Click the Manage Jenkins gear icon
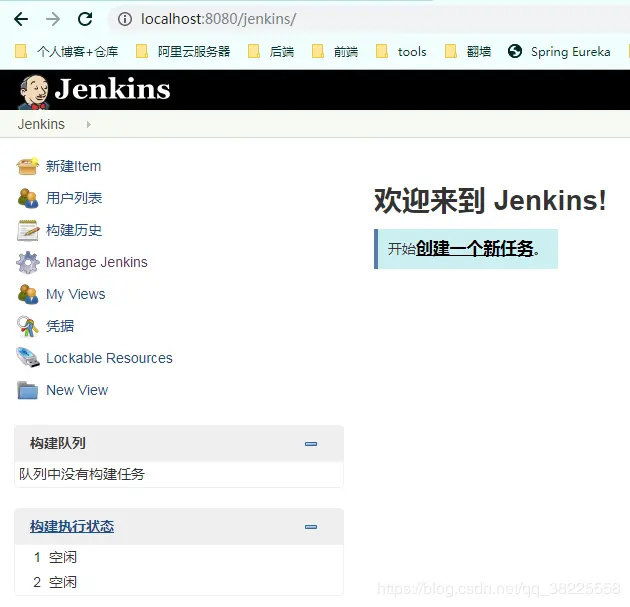The image size is (630, 607). pyautogui.click(x=28, y=262)
